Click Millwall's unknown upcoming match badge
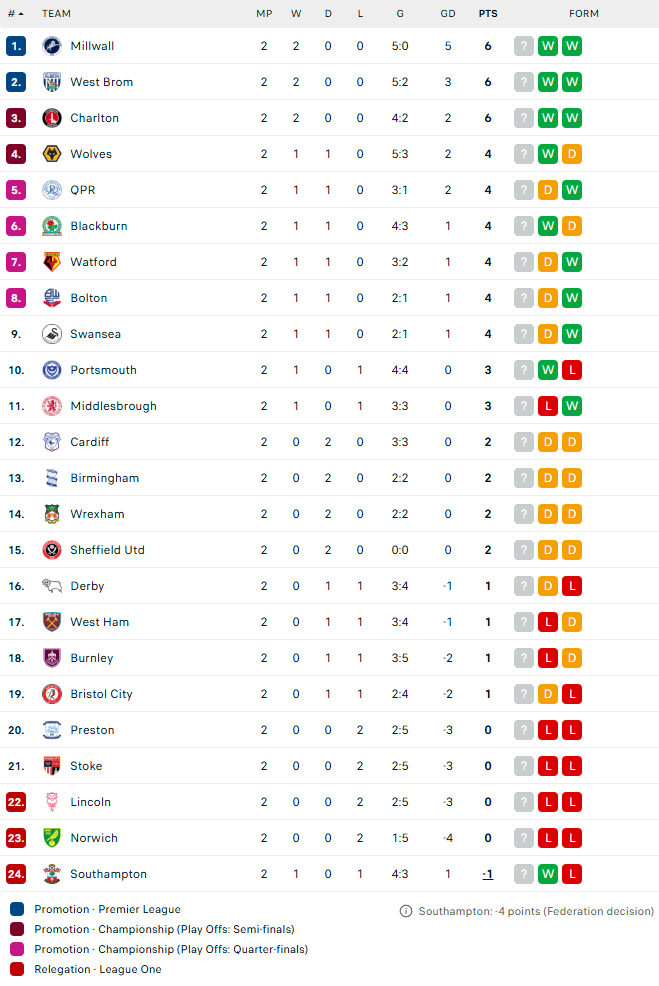Viewport: 659px width, 986px height. tap(524, 46)
